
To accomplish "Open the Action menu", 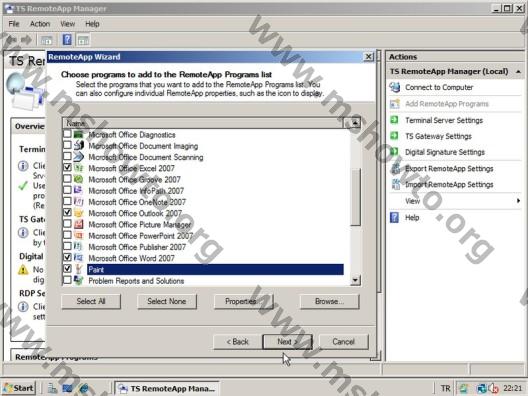I will tap(40, 24).
